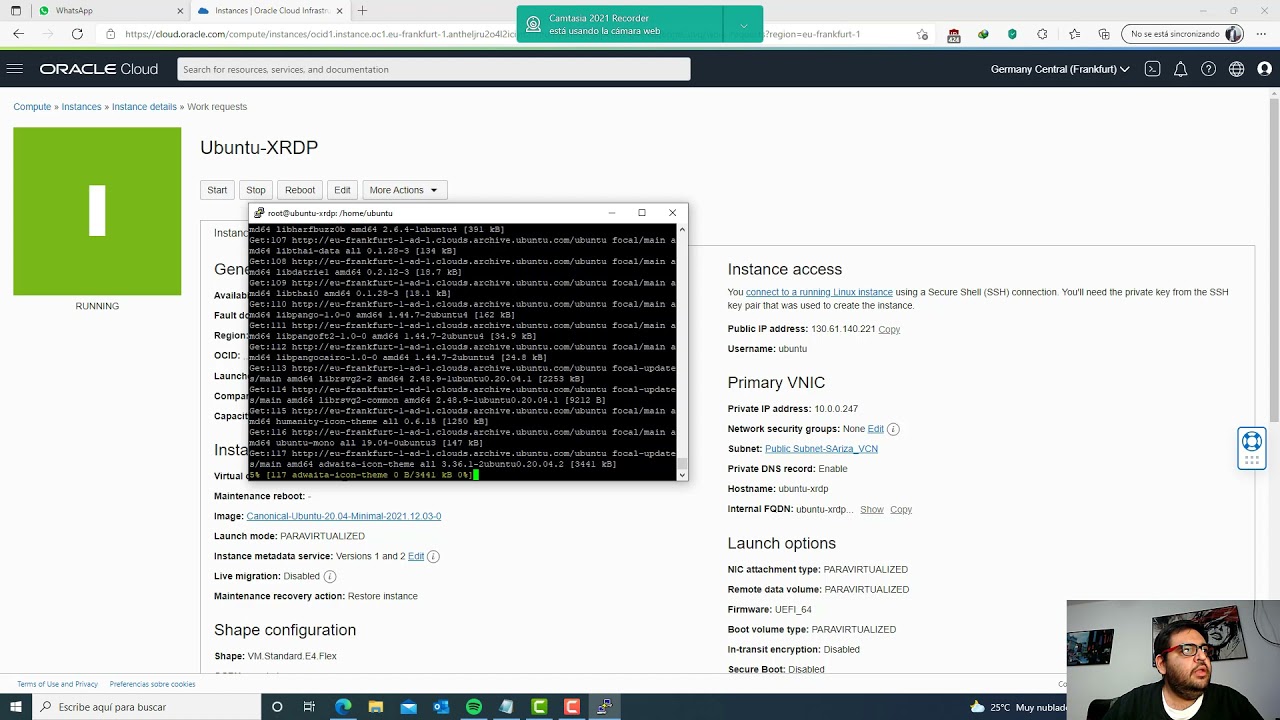Open the Camtasia green C taskbar icon

pos(539,707)
